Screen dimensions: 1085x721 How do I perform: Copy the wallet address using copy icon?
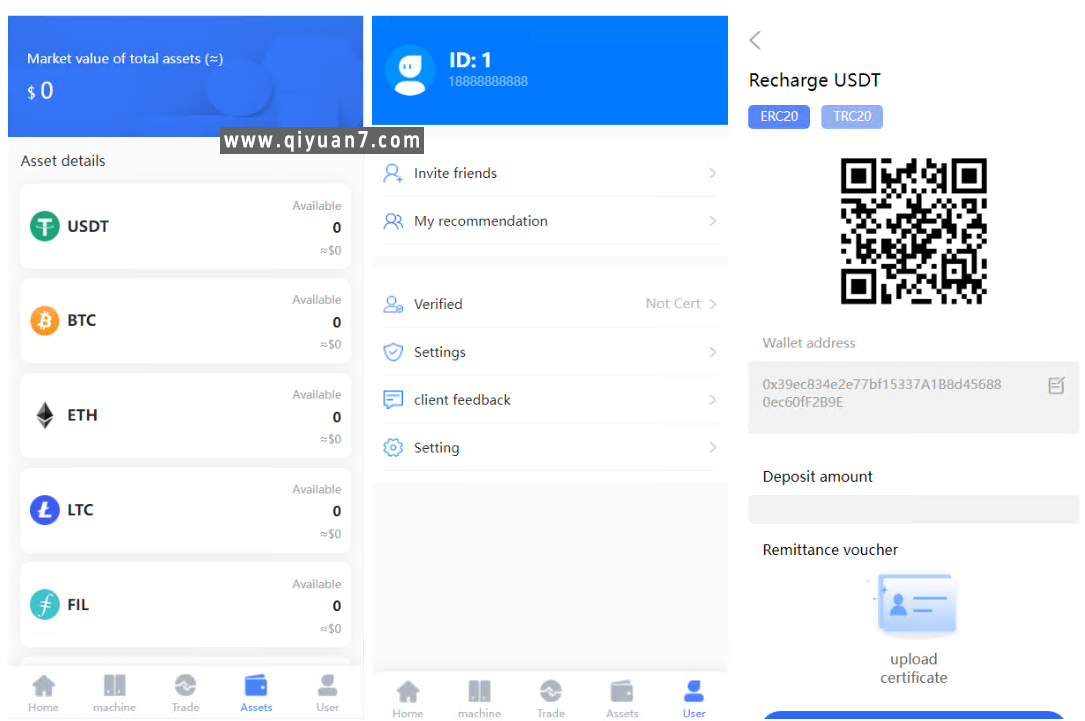1056,385
